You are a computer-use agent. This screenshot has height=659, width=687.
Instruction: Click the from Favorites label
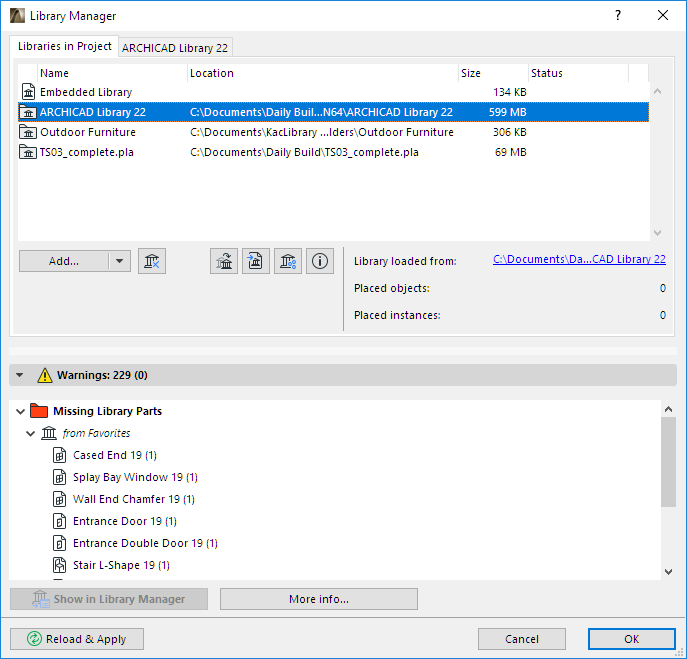pyautogui.click(x=96, y=433)
